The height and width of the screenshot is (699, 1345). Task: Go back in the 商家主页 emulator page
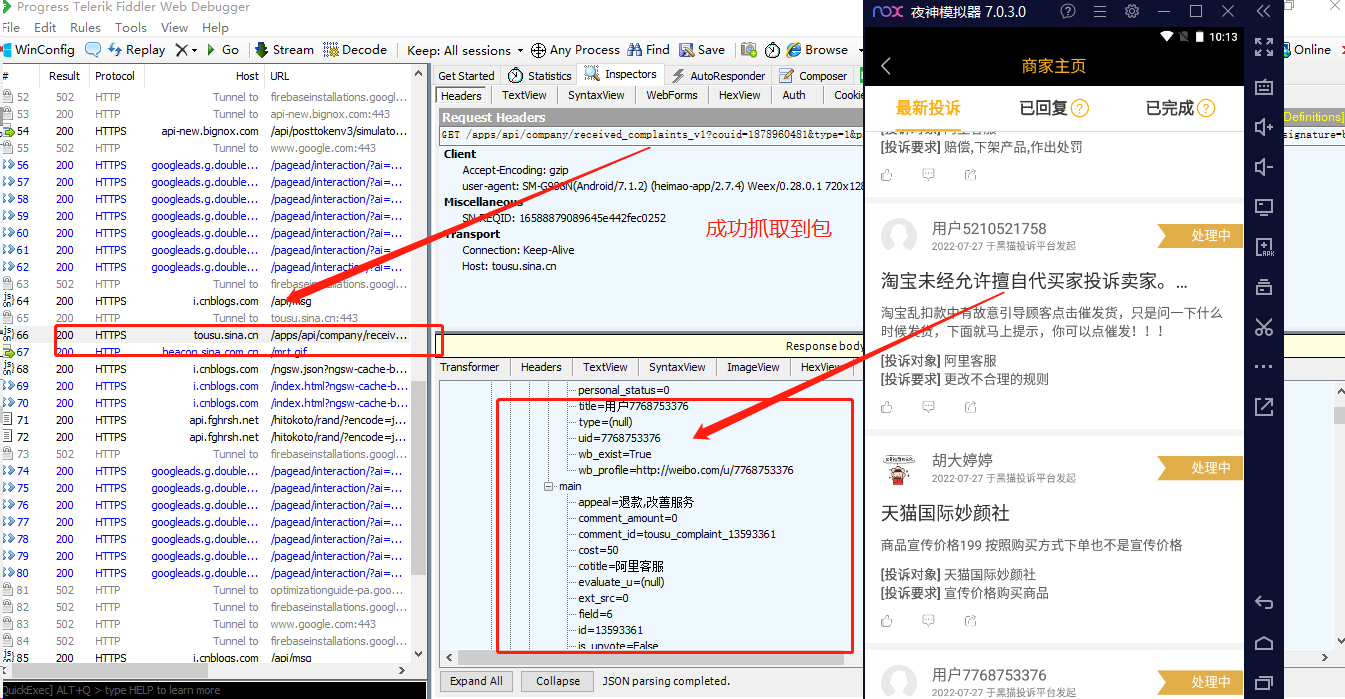pos(886,66)
